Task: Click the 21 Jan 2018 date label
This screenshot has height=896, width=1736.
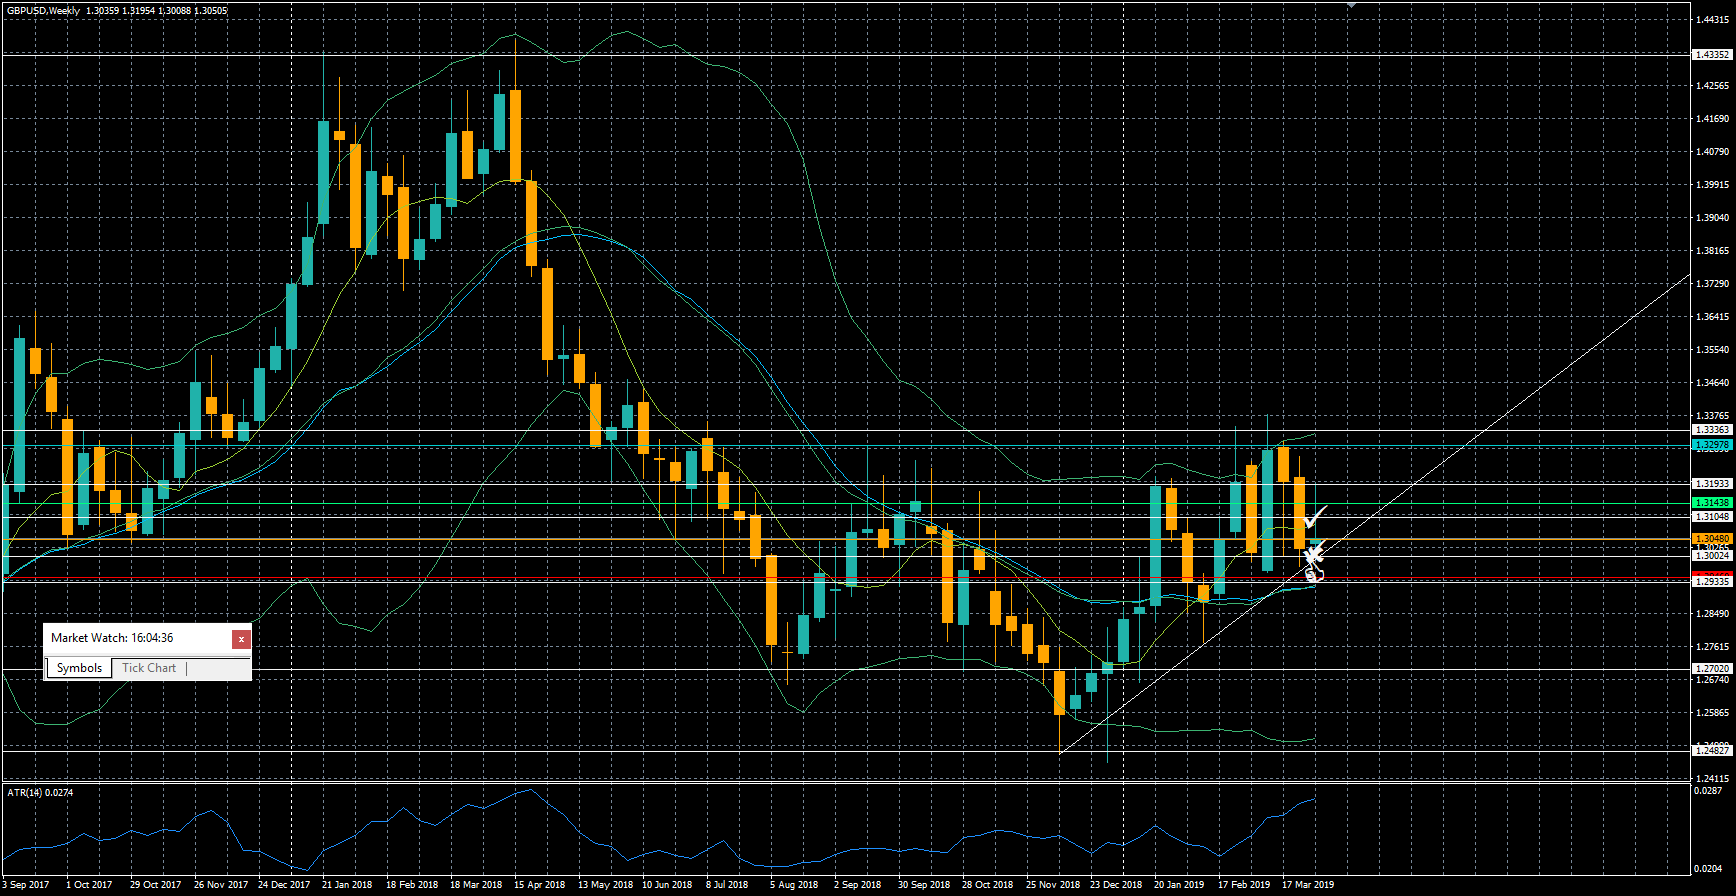Action: (x=347, y=884)
